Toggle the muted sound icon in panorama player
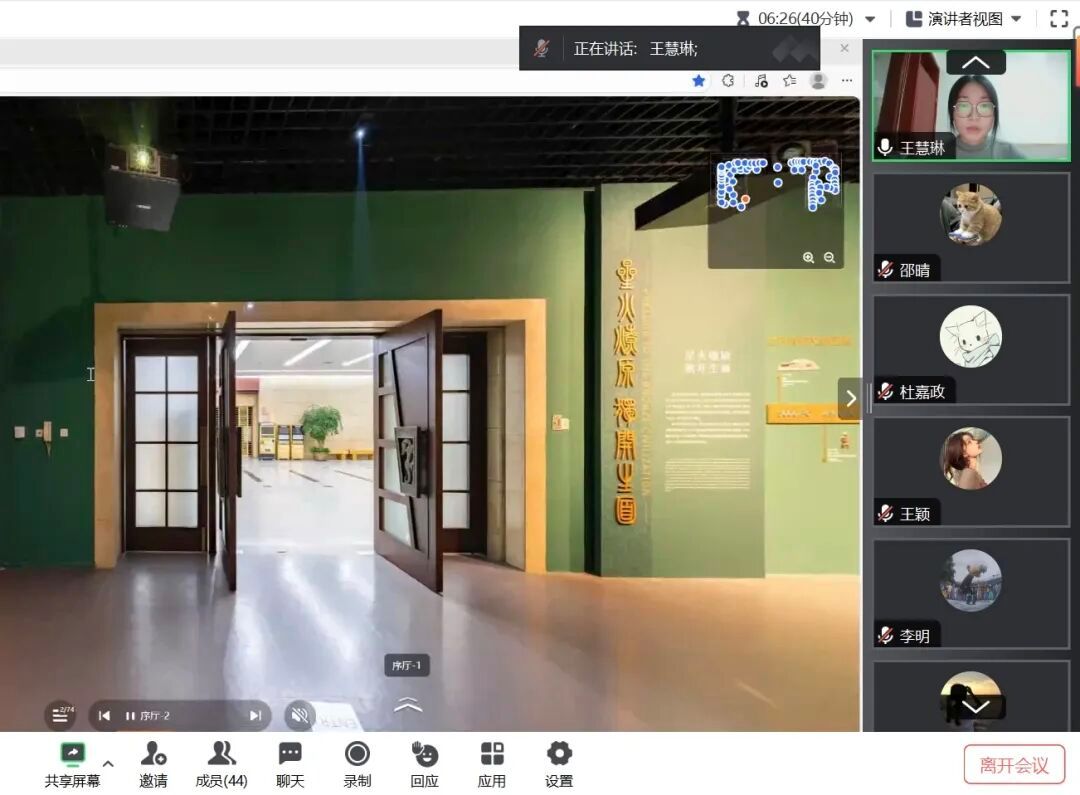 pos(298,715)
